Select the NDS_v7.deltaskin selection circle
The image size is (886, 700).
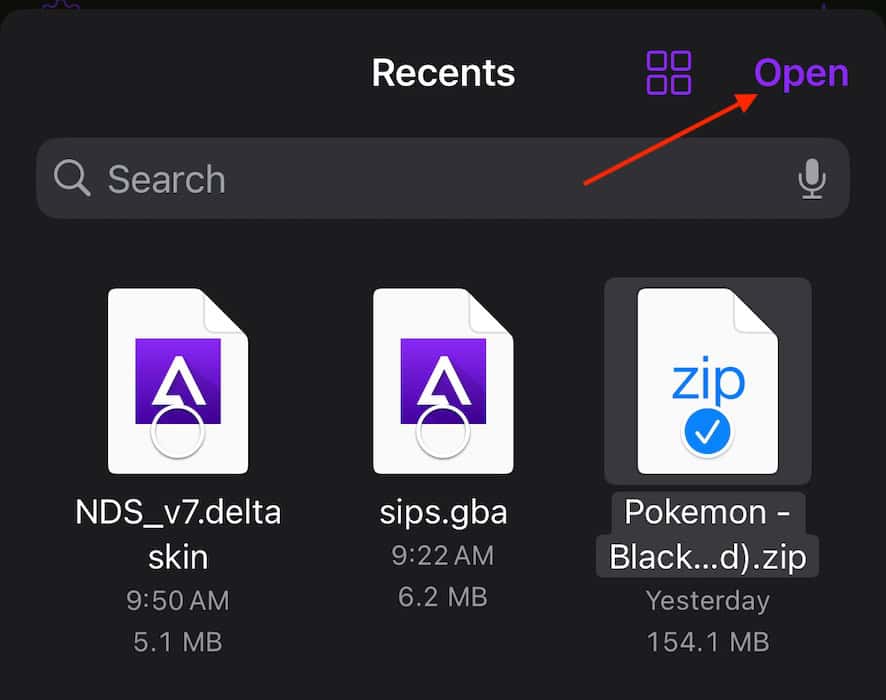179,432
